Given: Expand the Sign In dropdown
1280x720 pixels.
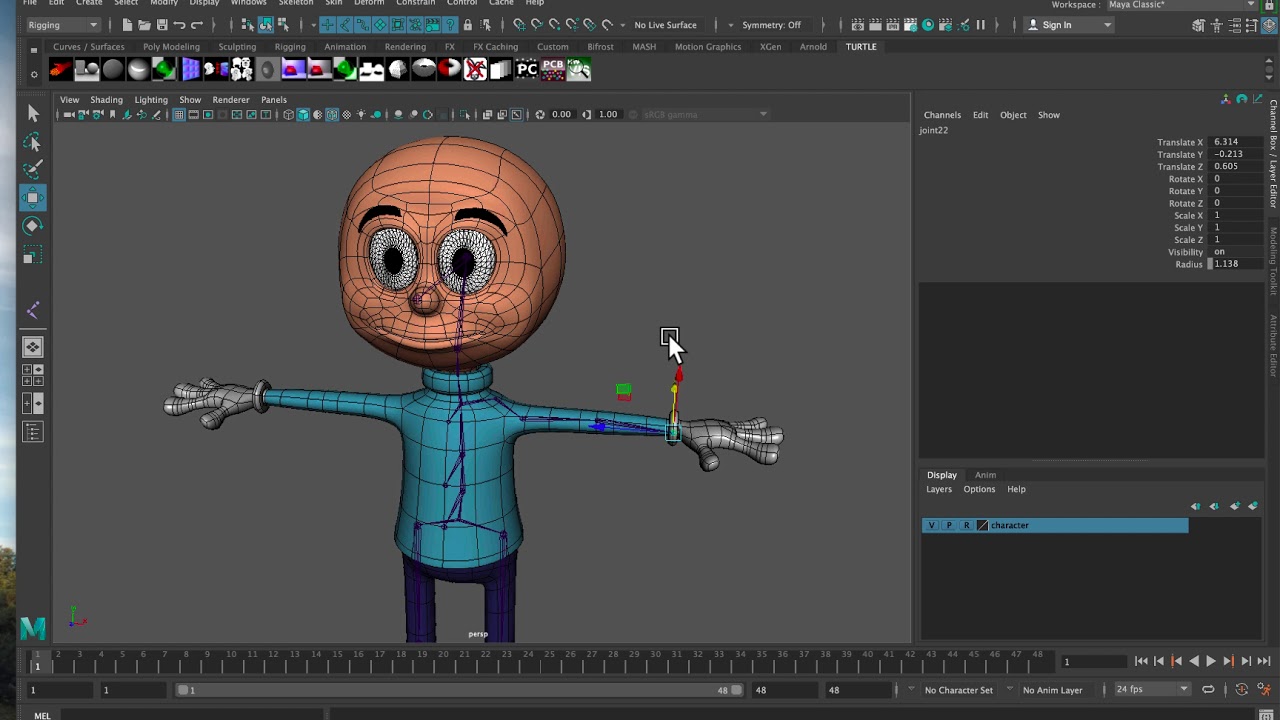Looking at the screenshot, I should pyautogui.click(x=1069, y=25).
